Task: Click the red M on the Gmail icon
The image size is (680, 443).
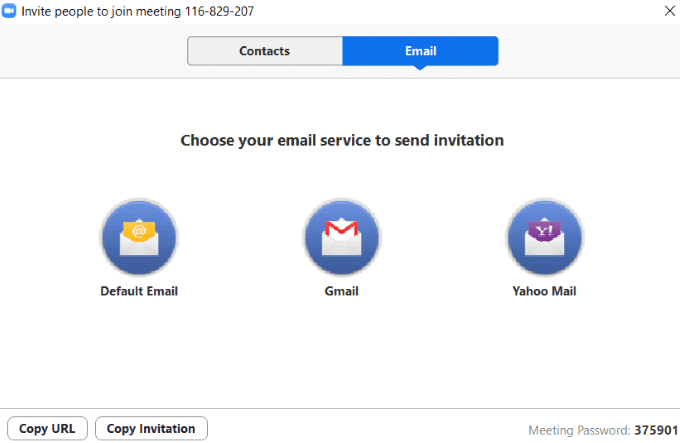Action: click(x=342, y=234)
